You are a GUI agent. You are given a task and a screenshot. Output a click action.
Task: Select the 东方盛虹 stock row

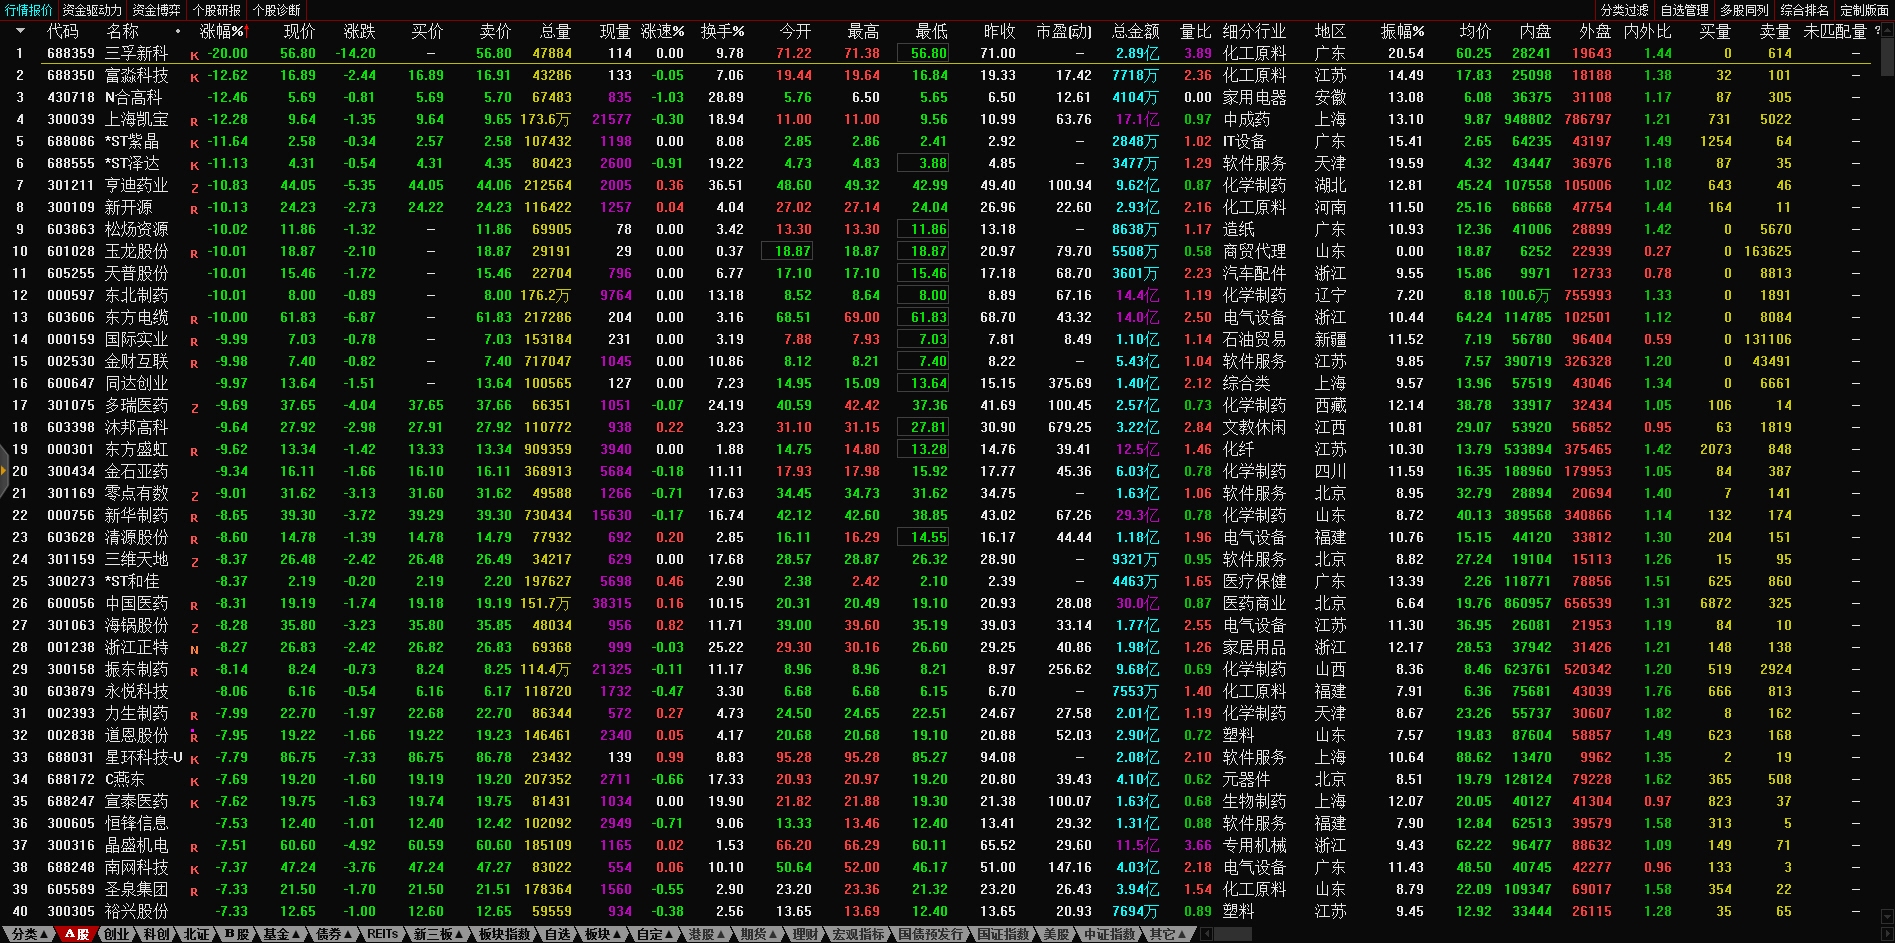click(136, 450)
